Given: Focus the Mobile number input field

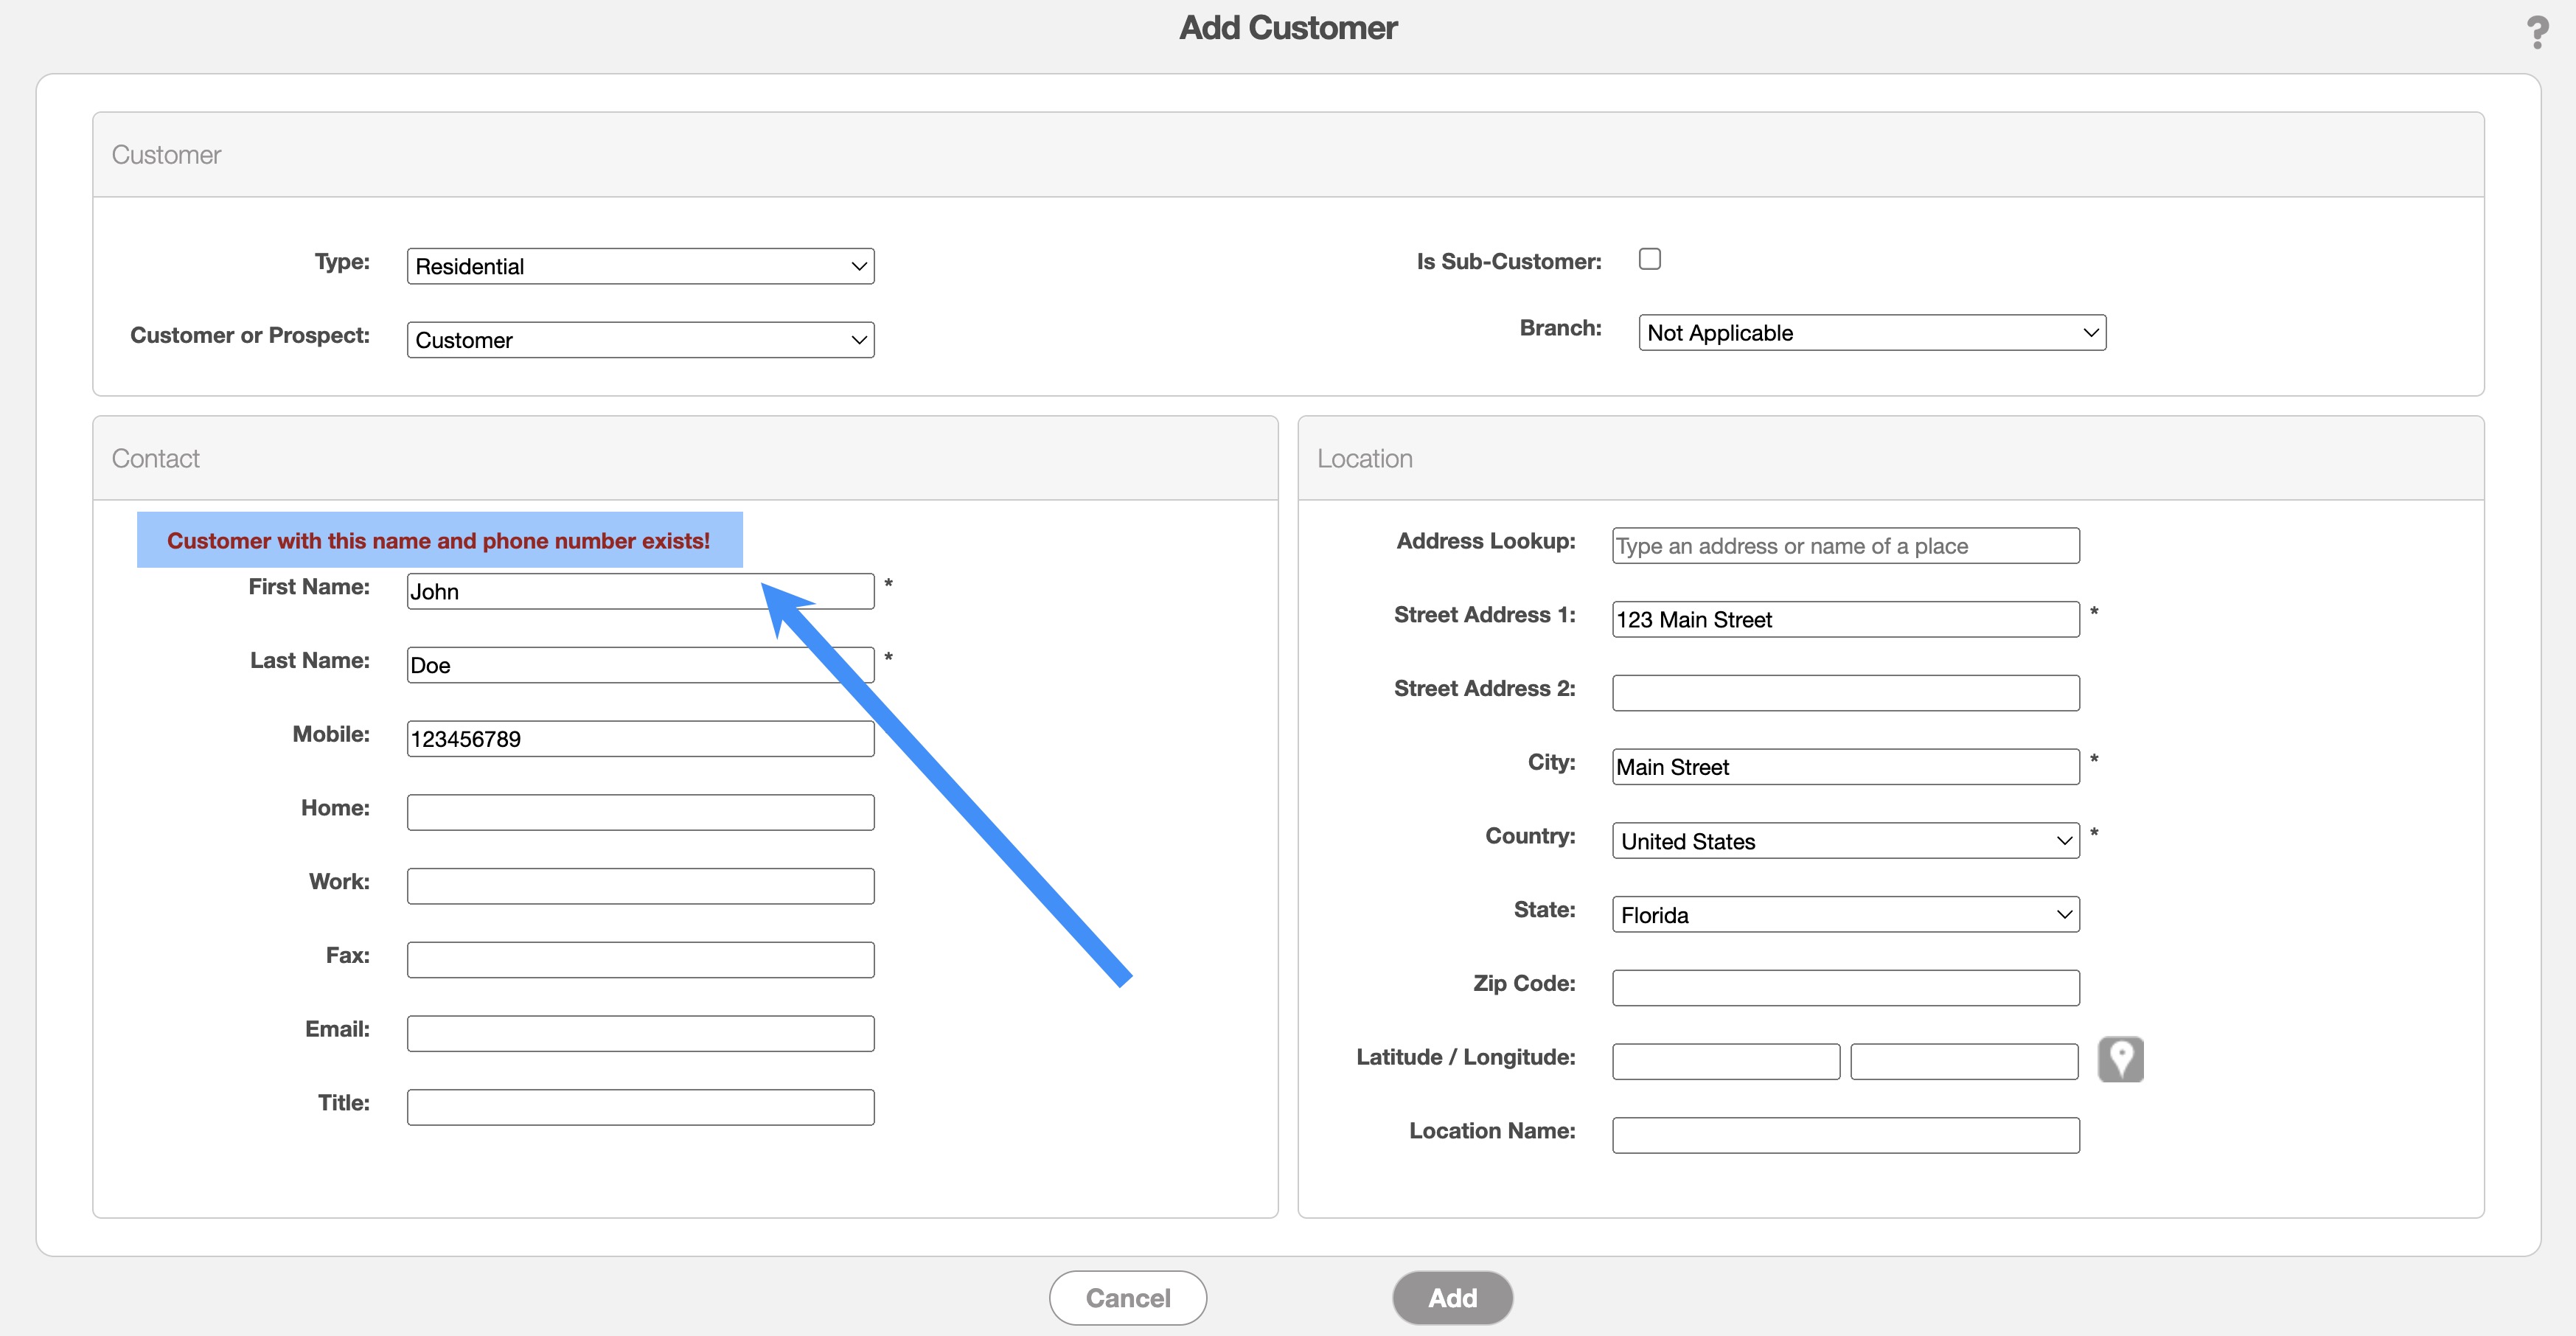Looking at the screenshot, I should [x=640, y=739].
